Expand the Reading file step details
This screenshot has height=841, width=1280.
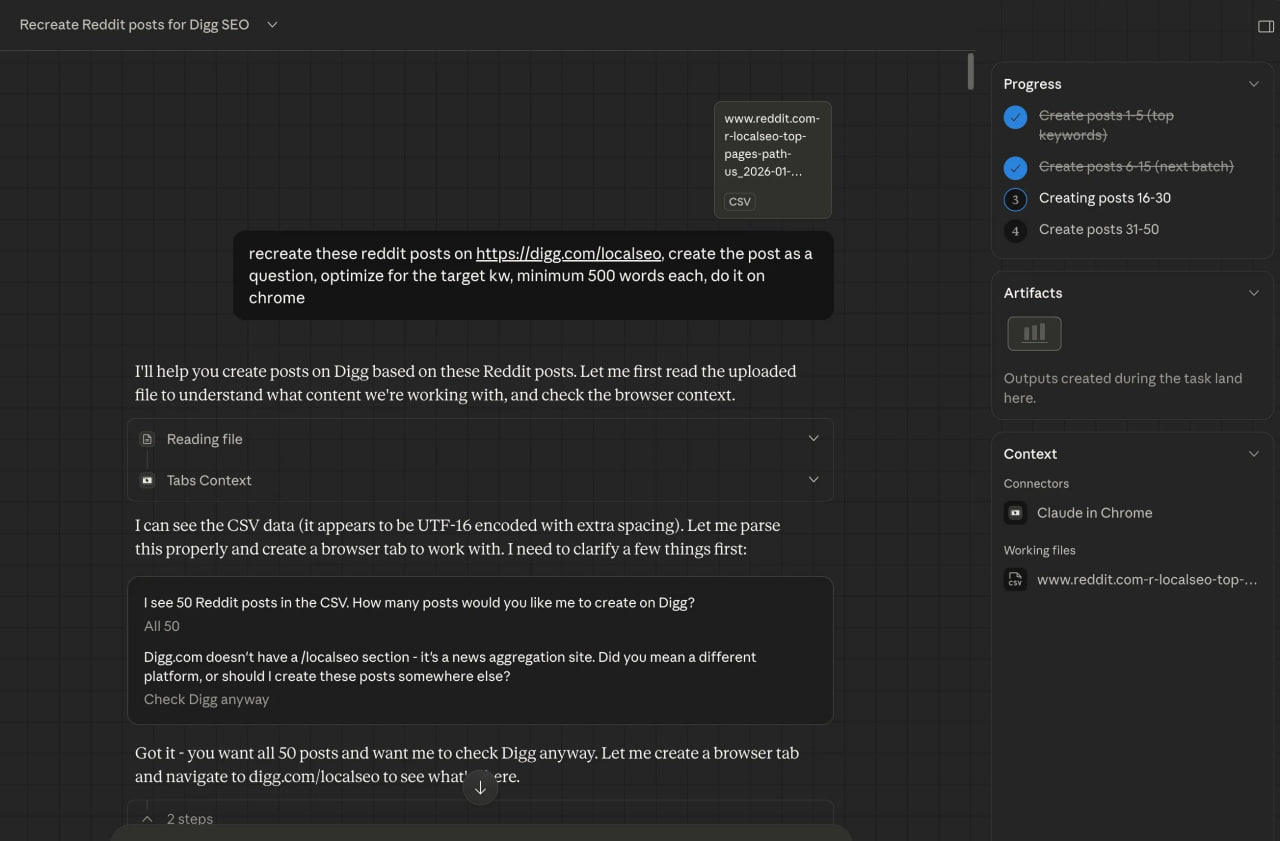click(813, 439)
